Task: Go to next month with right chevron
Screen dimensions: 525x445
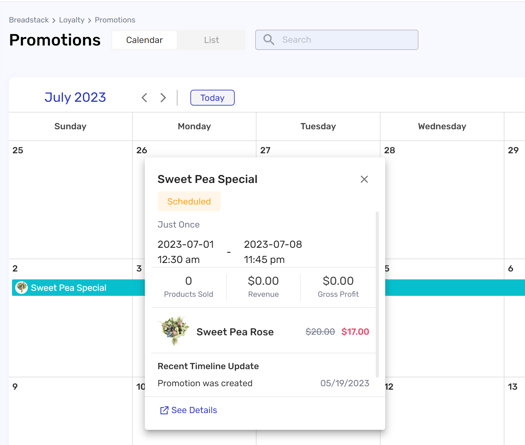Action: 163,98
